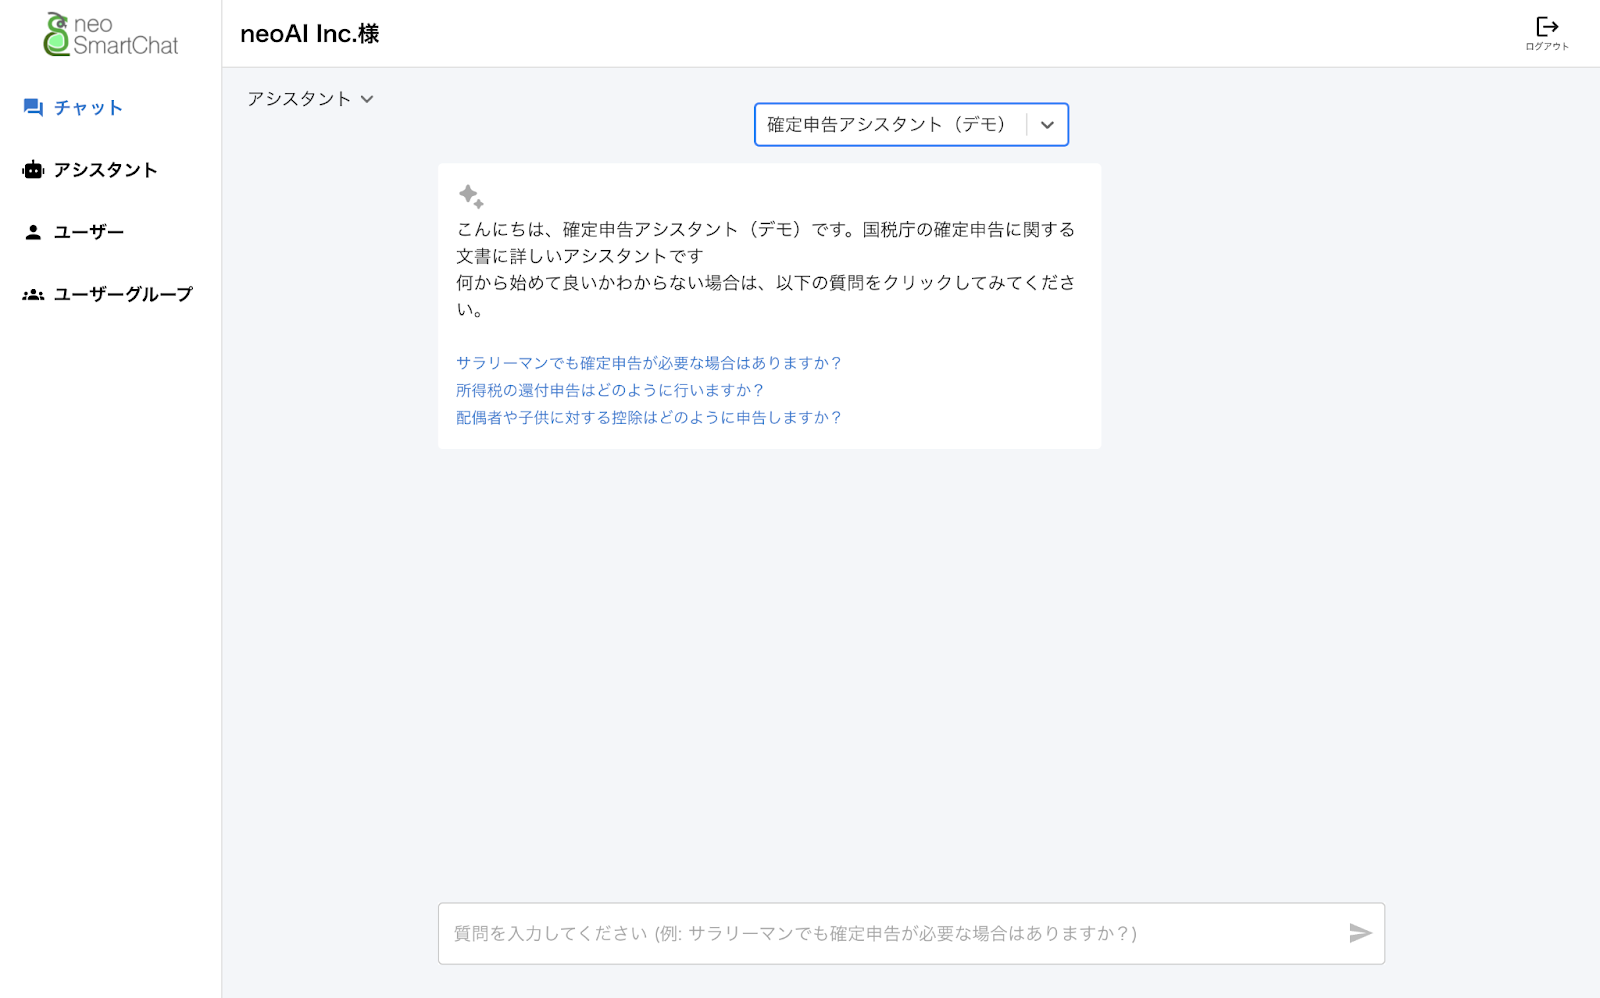Click the neo SmartChat owl logo

tap(58, 34)
